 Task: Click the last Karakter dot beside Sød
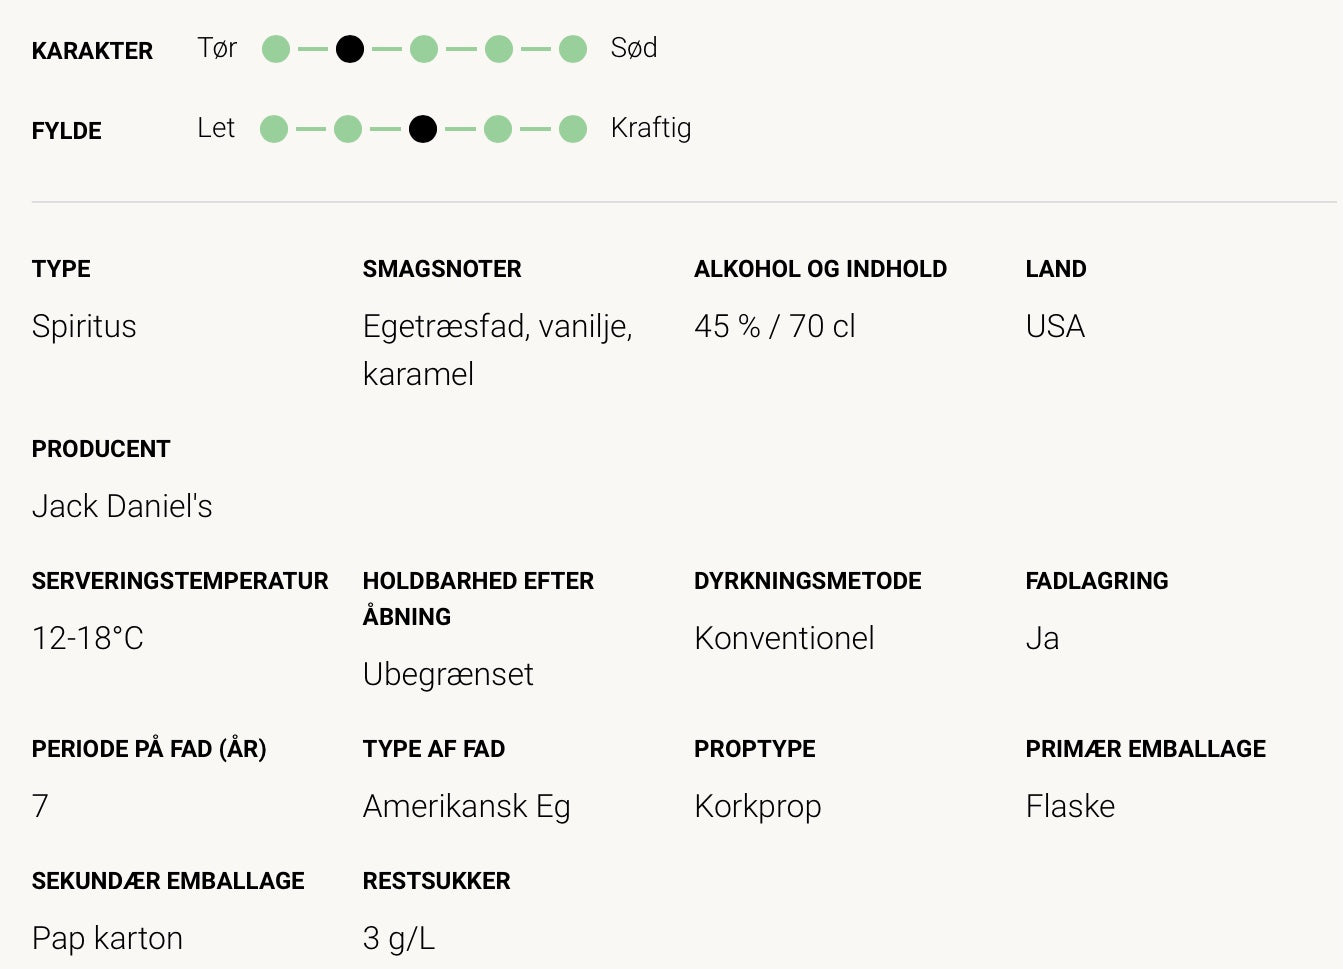tap(573, 49)
